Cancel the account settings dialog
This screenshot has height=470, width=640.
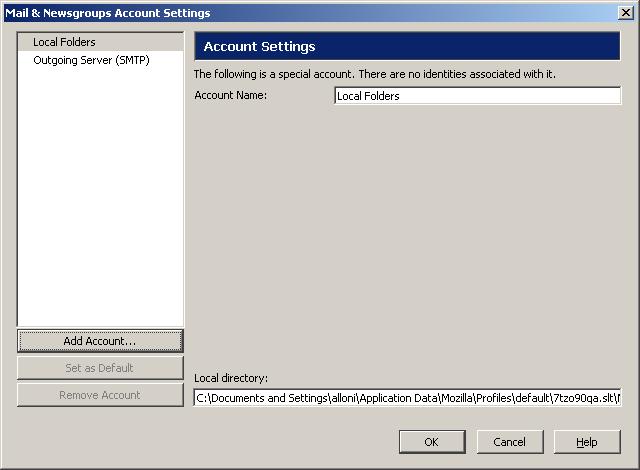coord(509,442)
